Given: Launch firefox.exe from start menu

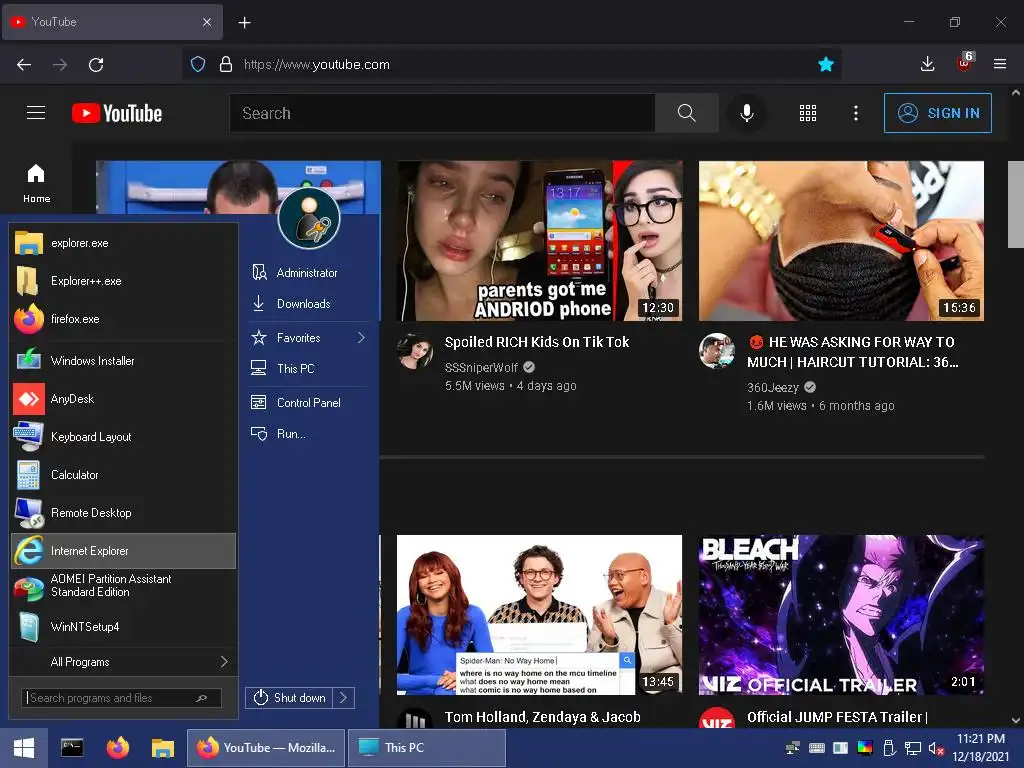Looking at the screenshot, I should (x=124, y=319).
